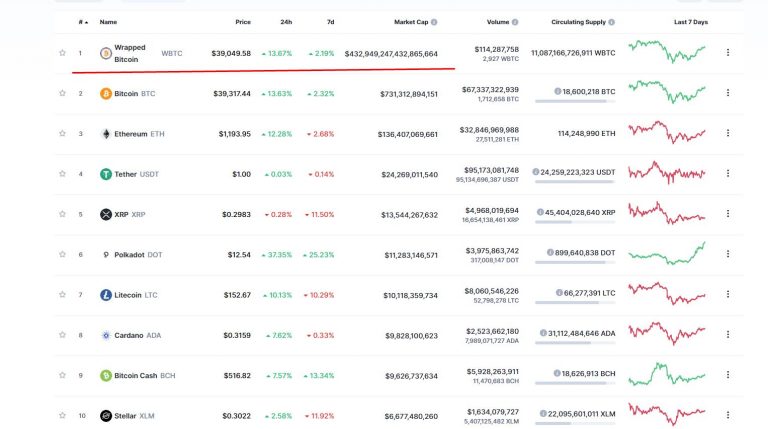Screen dimensions: 768x429
Task: Open the more options menu for XRP
Action: tap(728, 214)
